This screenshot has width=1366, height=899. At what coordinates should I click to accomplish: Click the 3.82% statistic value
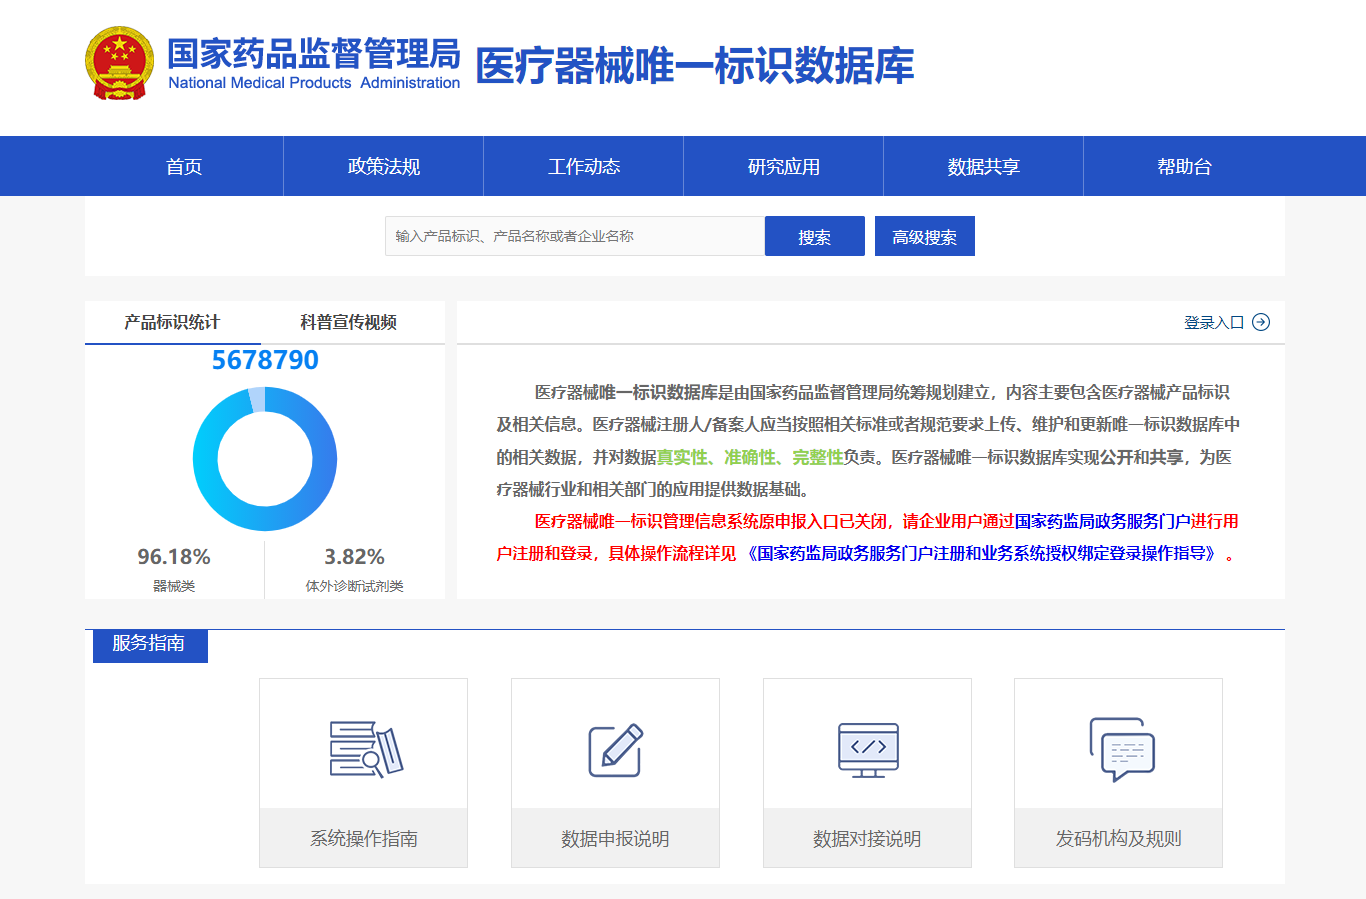coord(354,557)
